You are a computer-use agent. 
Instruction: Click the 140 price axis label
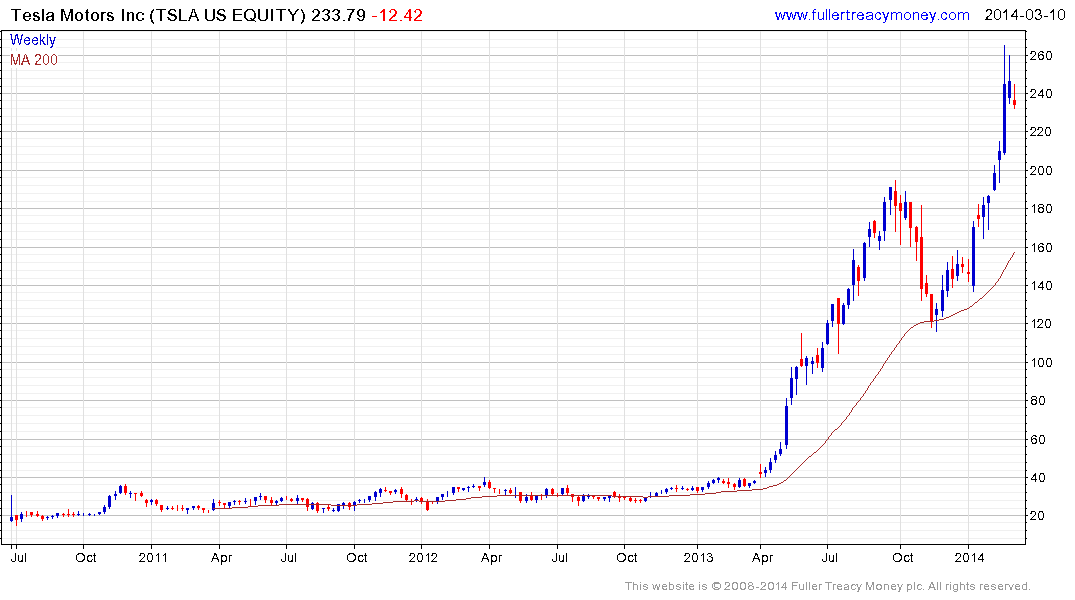point(1041,286)
